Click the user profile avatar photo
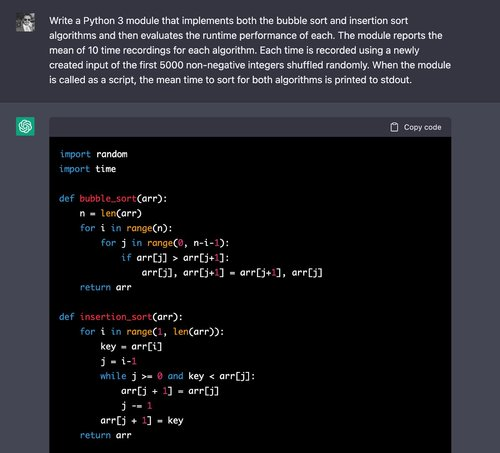Image resolution: width=500 pixels, height=453 pixels. [x=25, y=22]
